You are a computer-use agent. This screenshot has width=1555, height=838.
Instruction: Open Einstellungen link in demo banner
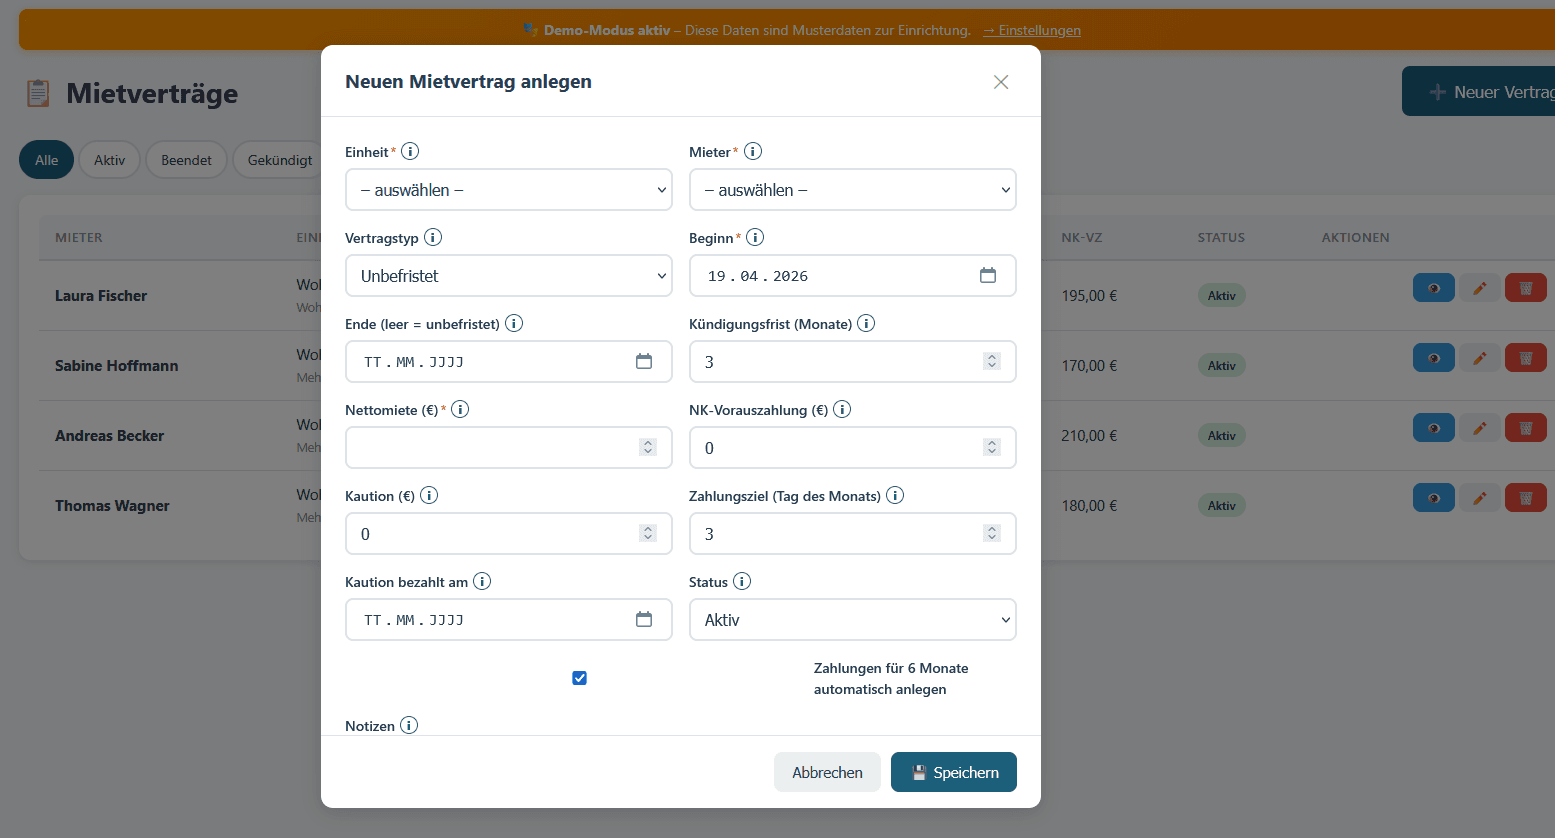(1031, 30)
